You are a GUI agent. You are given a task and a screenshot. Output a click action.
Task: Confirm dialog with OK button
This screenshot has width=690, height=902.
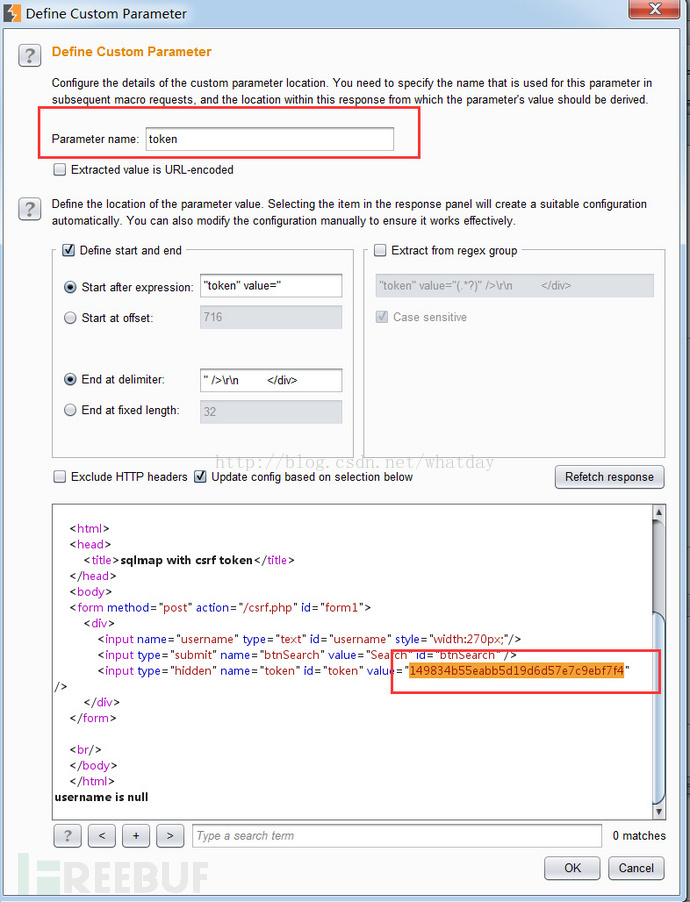[x=572, y=868]
